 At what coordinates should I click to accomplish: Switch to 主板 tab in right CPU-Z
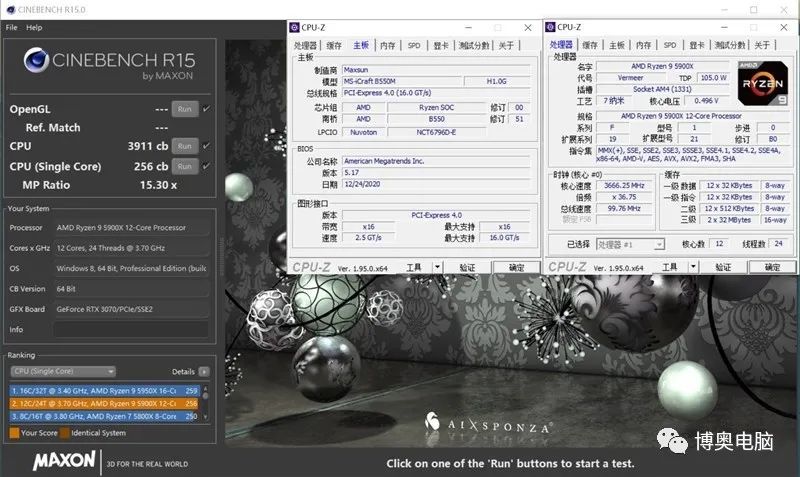click(617, 45)
